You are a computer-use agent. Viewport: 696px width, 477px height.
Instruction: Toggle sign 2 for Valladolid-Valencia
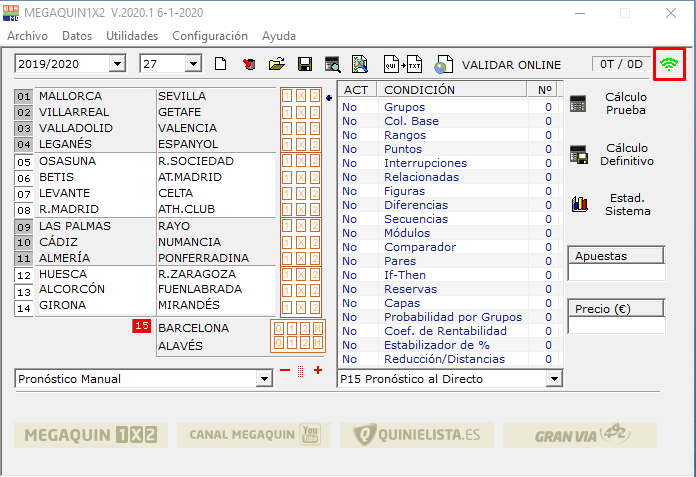(315, 129)
